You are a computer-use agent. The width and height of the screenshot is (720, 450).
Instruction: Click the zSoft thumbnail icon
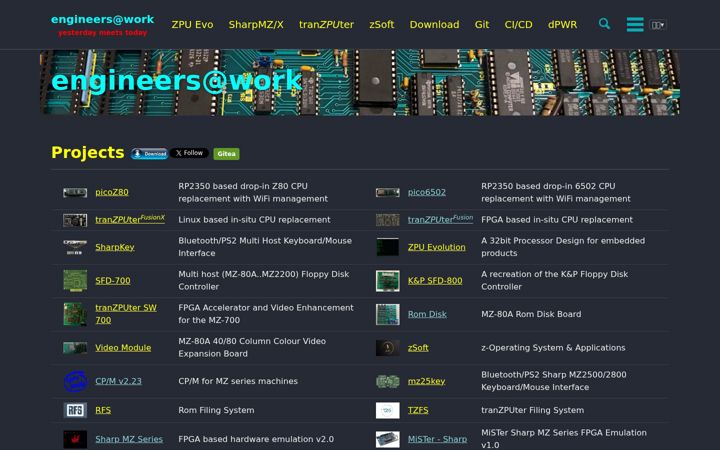pos(388,348)
